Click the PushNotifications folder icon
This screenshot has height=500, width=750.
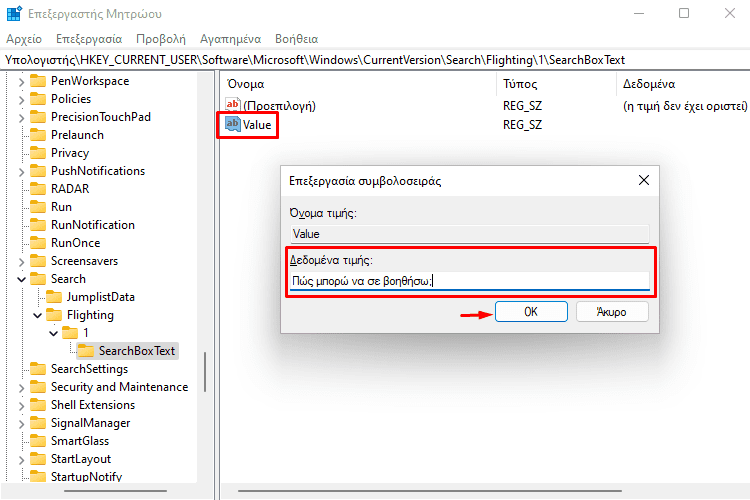click(38, 171)
